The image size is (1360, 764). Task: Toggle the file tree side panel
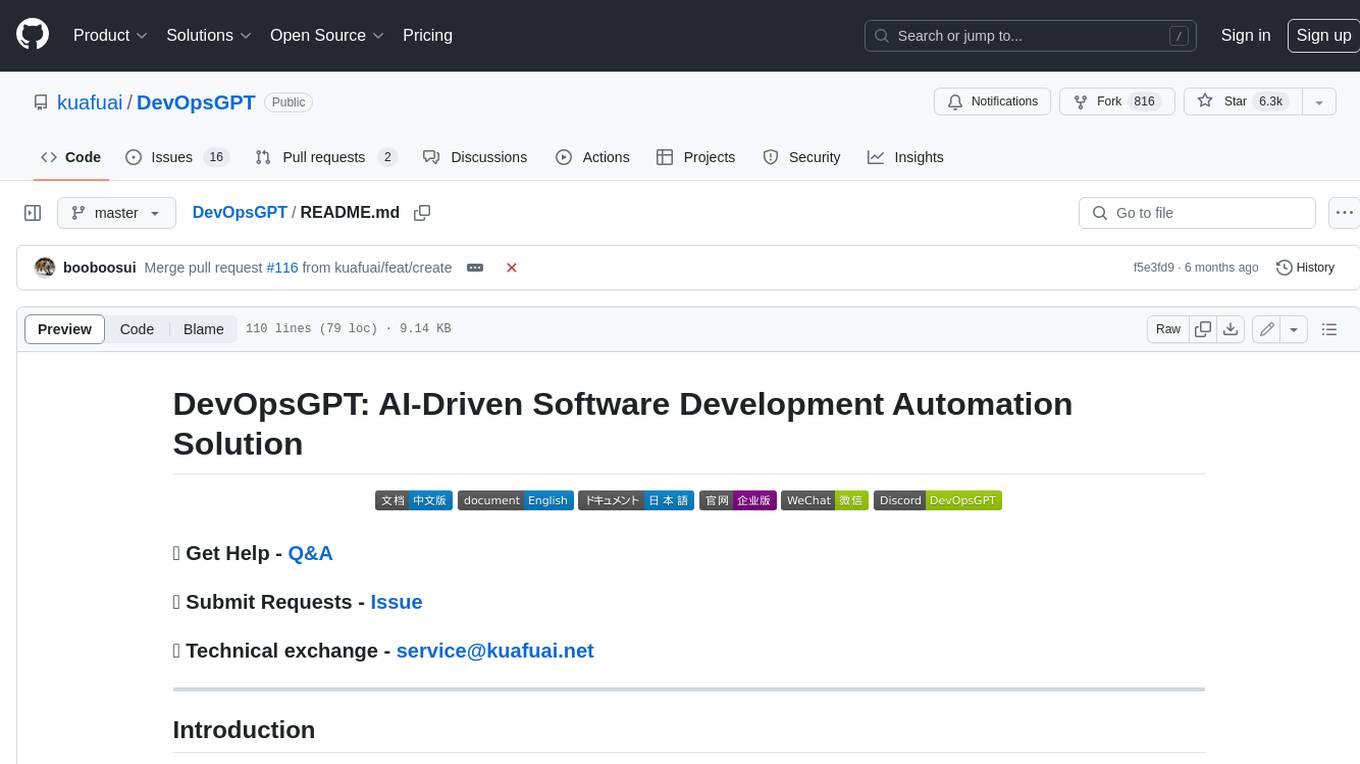[x=32, y=213]
